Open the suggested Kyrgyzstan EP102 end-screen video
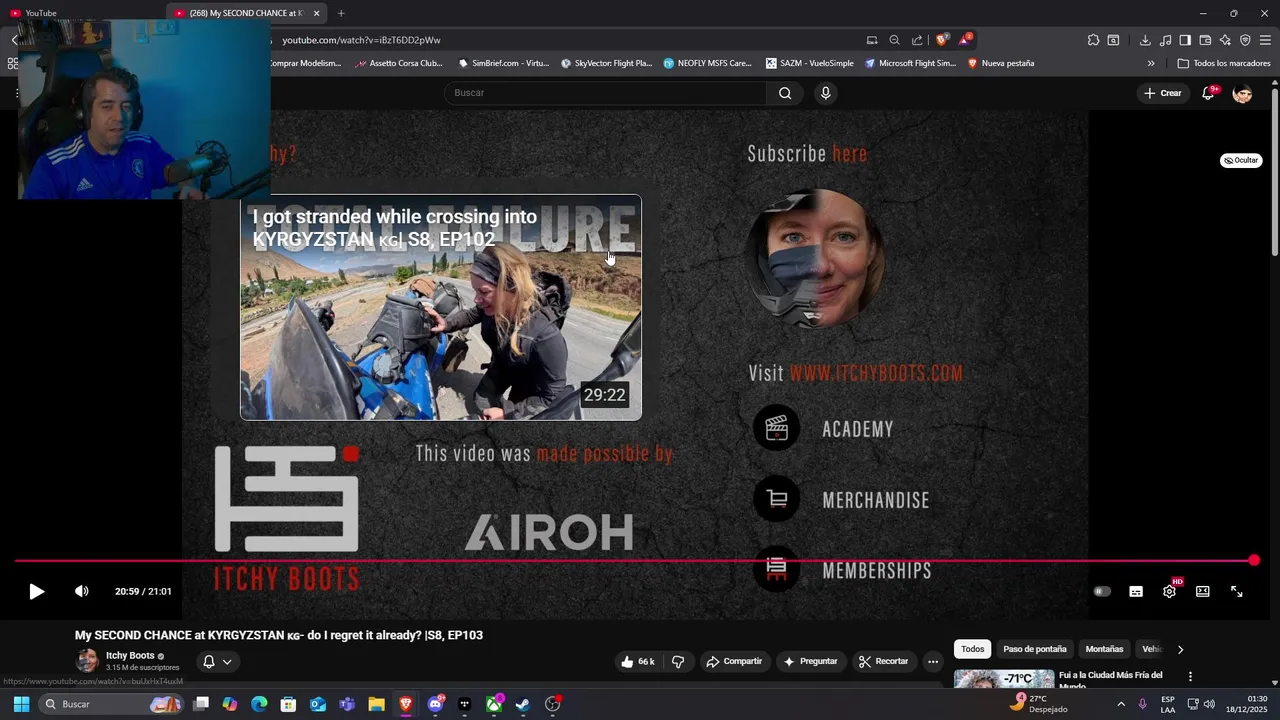Image resolution: width=1280 pixels, height=720 pixels. click(441, 308)
